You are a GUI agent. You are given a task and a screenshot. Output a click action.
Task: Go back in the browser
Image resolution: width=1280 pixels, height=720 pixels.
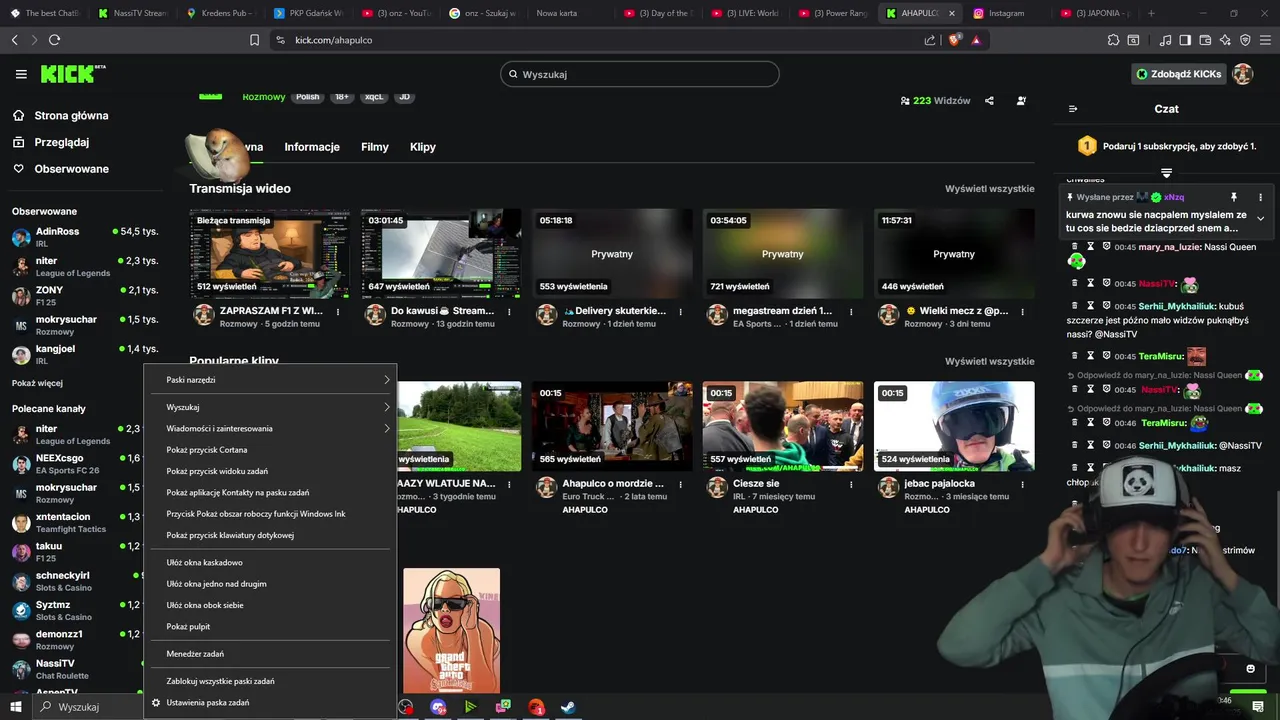pyautogui.click(x=14, y=40)
